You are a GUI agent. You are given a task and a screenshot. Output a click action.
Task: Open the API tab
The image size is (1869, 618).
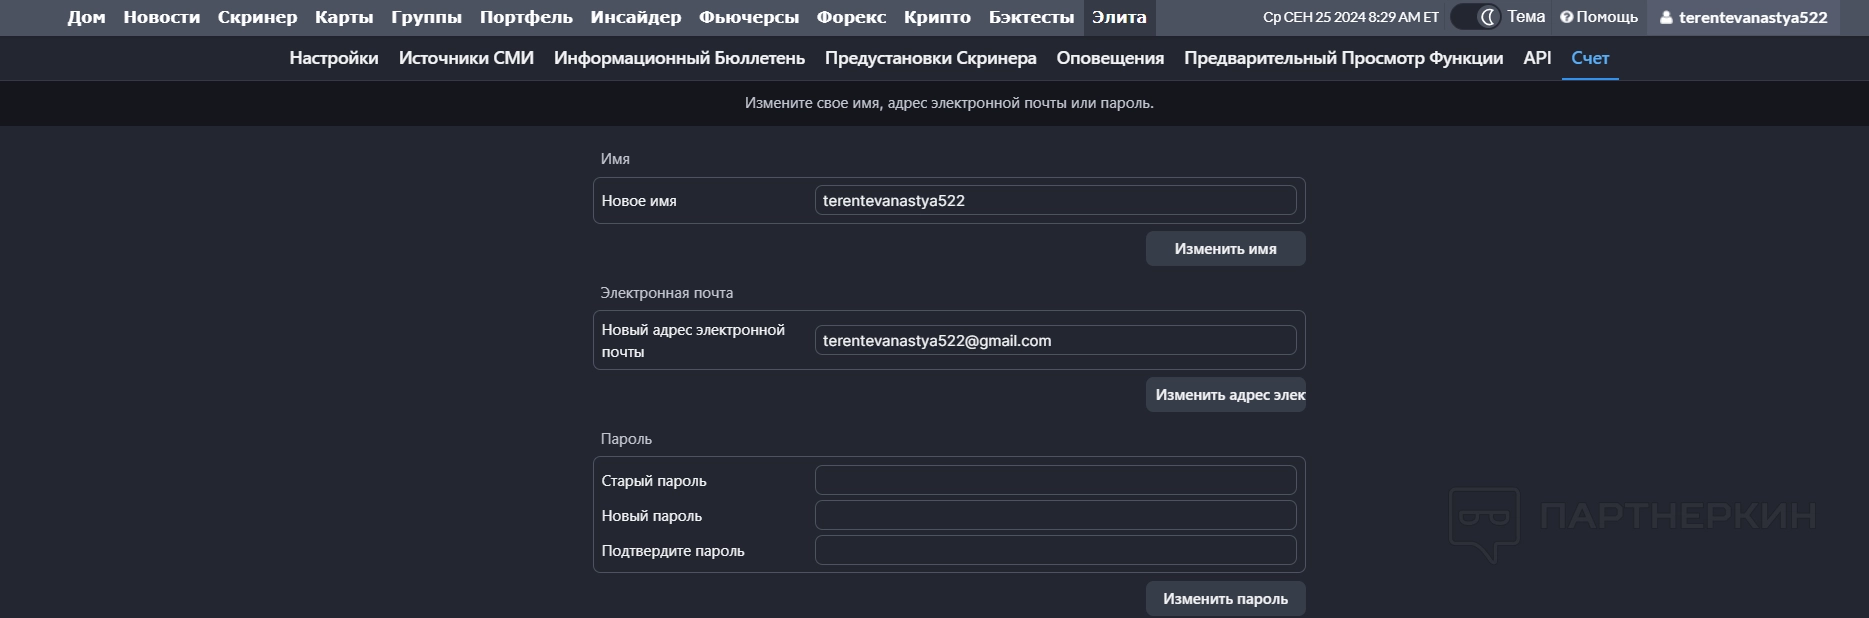[x=1537, y=58]
